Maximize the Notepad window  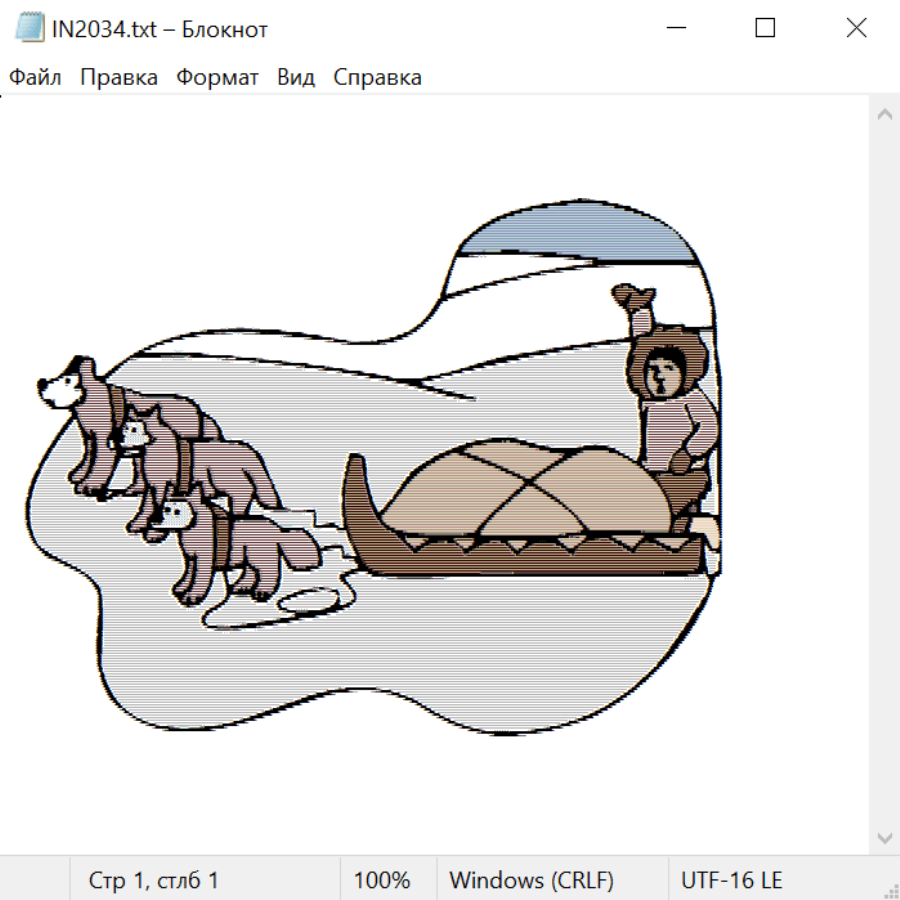pos(765,28)
